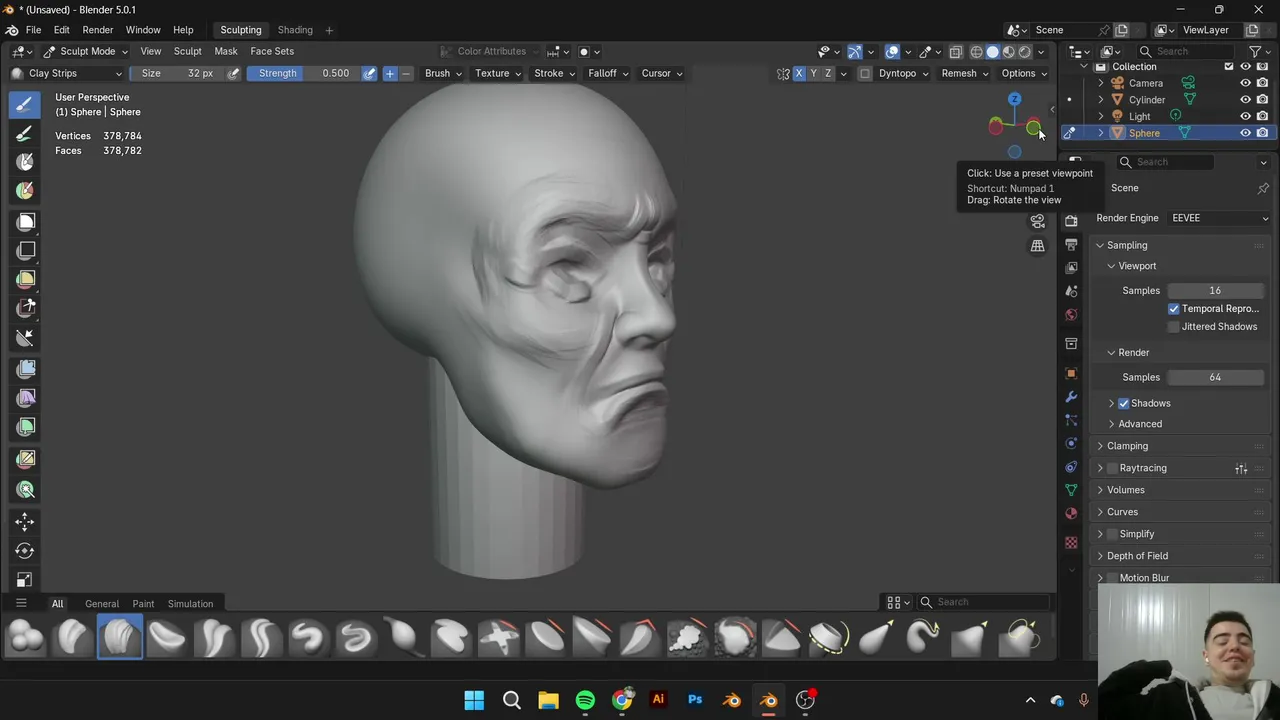This screenshot has width=1280, height=720.
Task: Expand the Camera item in outliner
Action: pyautogui.click(x=1101, y=83)
